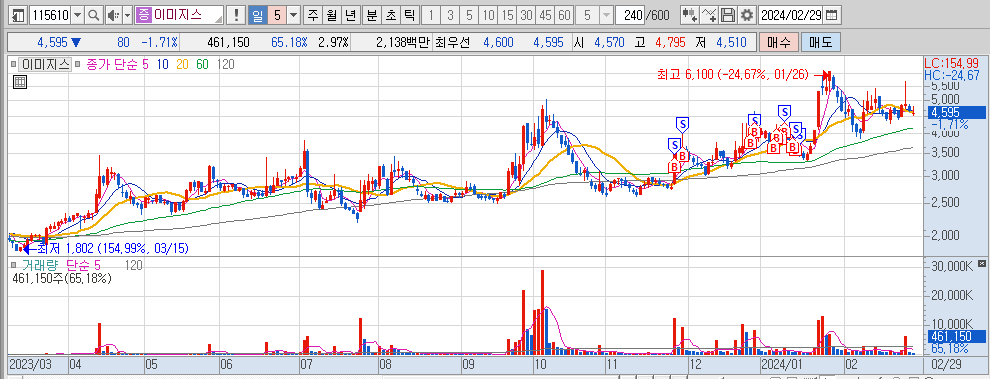Select the 15 interval button

506,15
